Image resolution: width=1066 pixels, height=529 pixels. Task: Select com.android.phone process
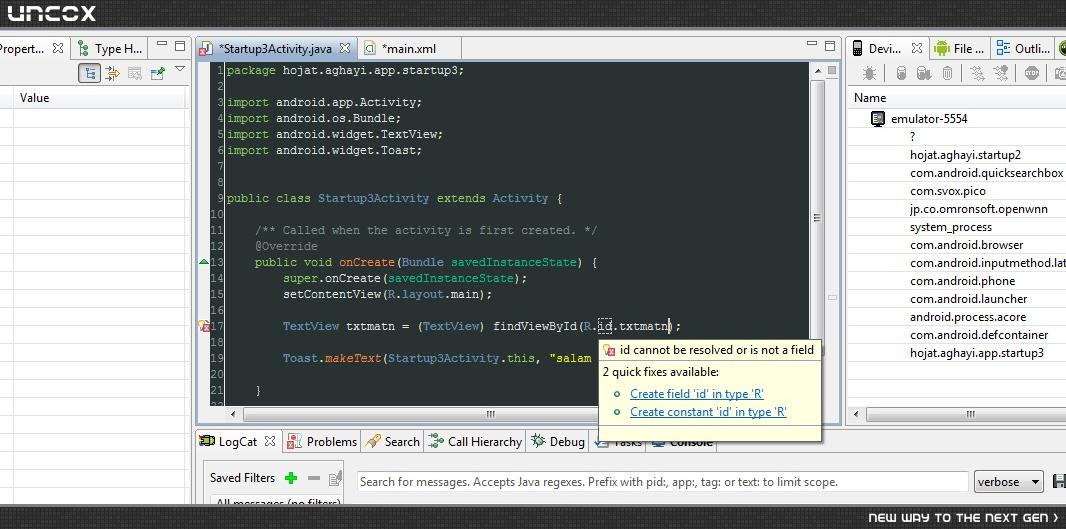[x=962, y=281]
